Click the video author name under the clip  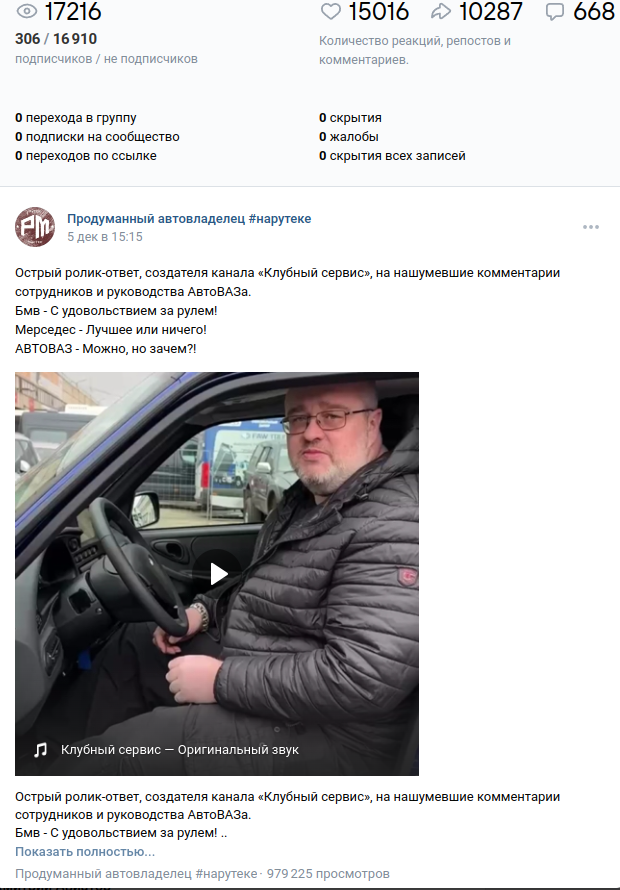click(x=136, y=874)
